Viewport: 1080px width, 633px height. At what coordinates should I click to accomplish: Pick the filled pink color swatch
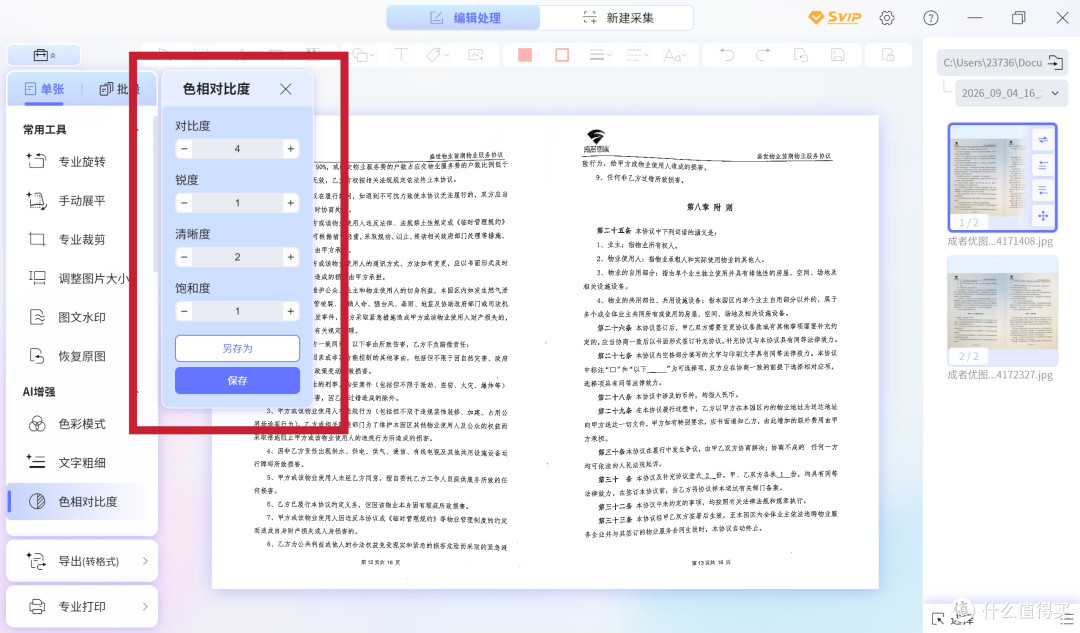point(525,55)
